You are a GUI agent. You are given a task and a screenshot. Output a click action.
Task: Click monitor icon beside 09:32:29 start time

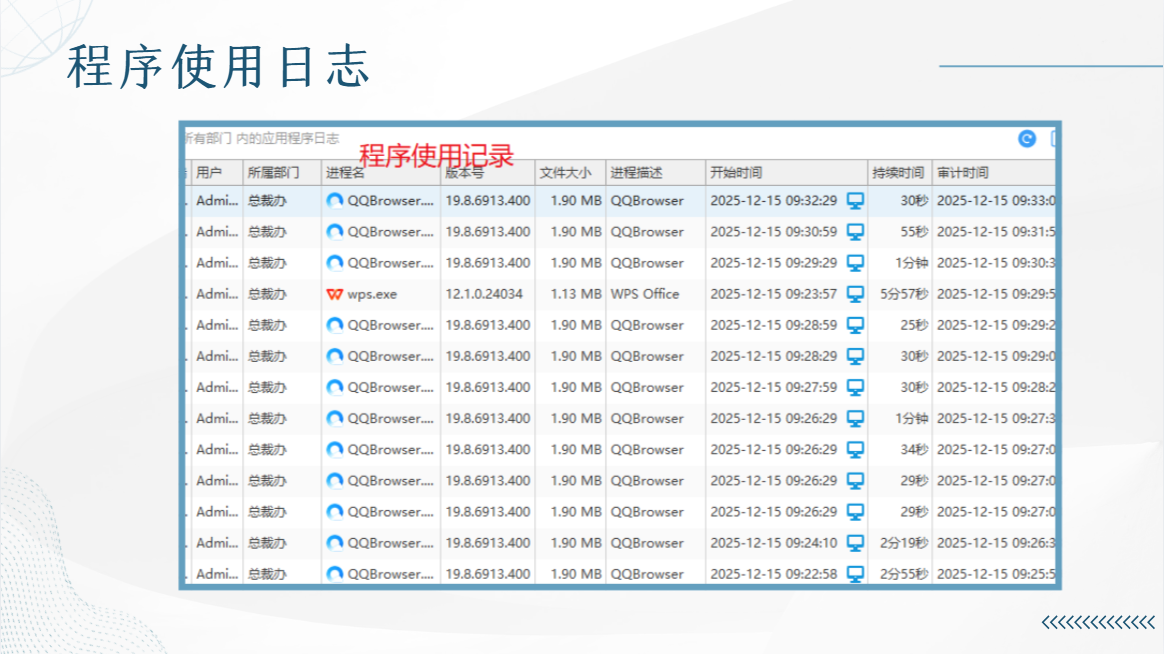point(855,200)
